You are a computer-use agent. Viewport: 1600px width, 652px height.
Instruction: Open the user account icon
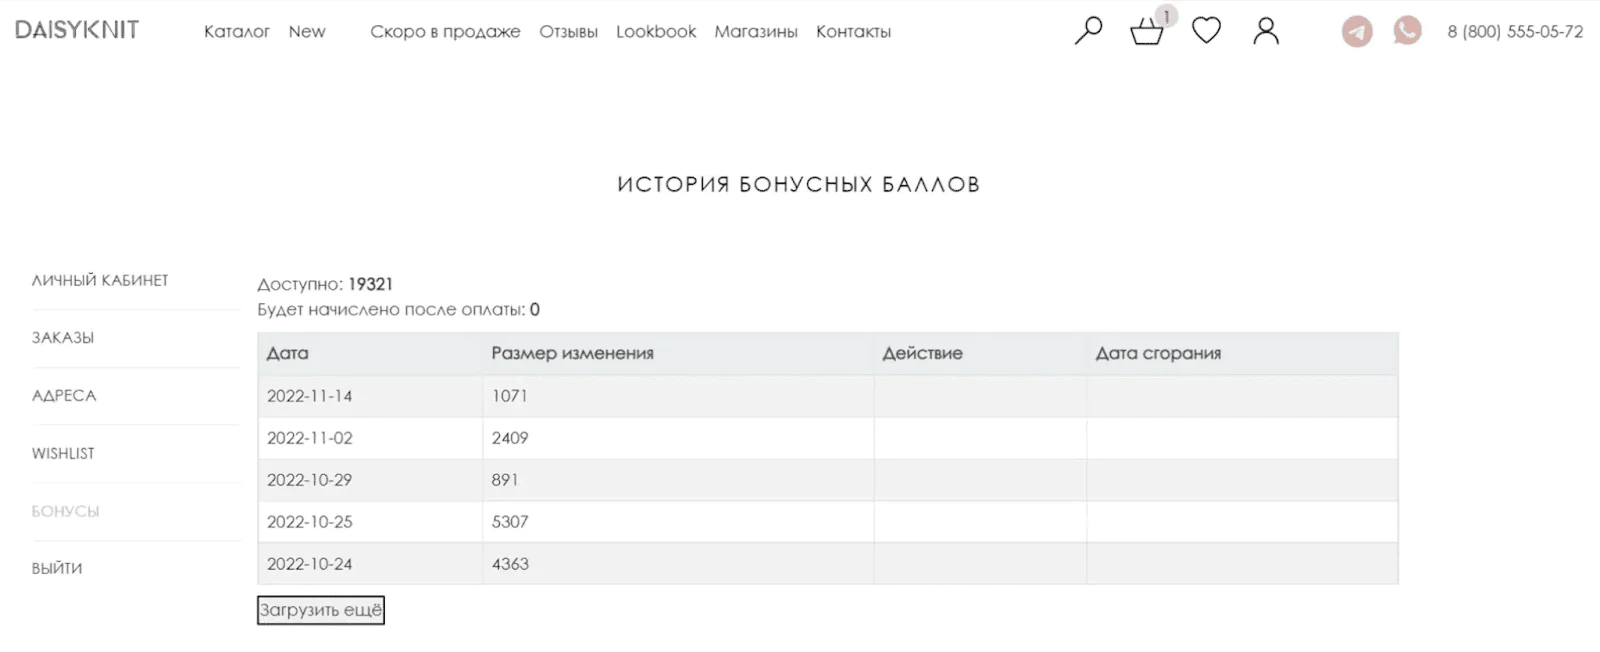1266,31
